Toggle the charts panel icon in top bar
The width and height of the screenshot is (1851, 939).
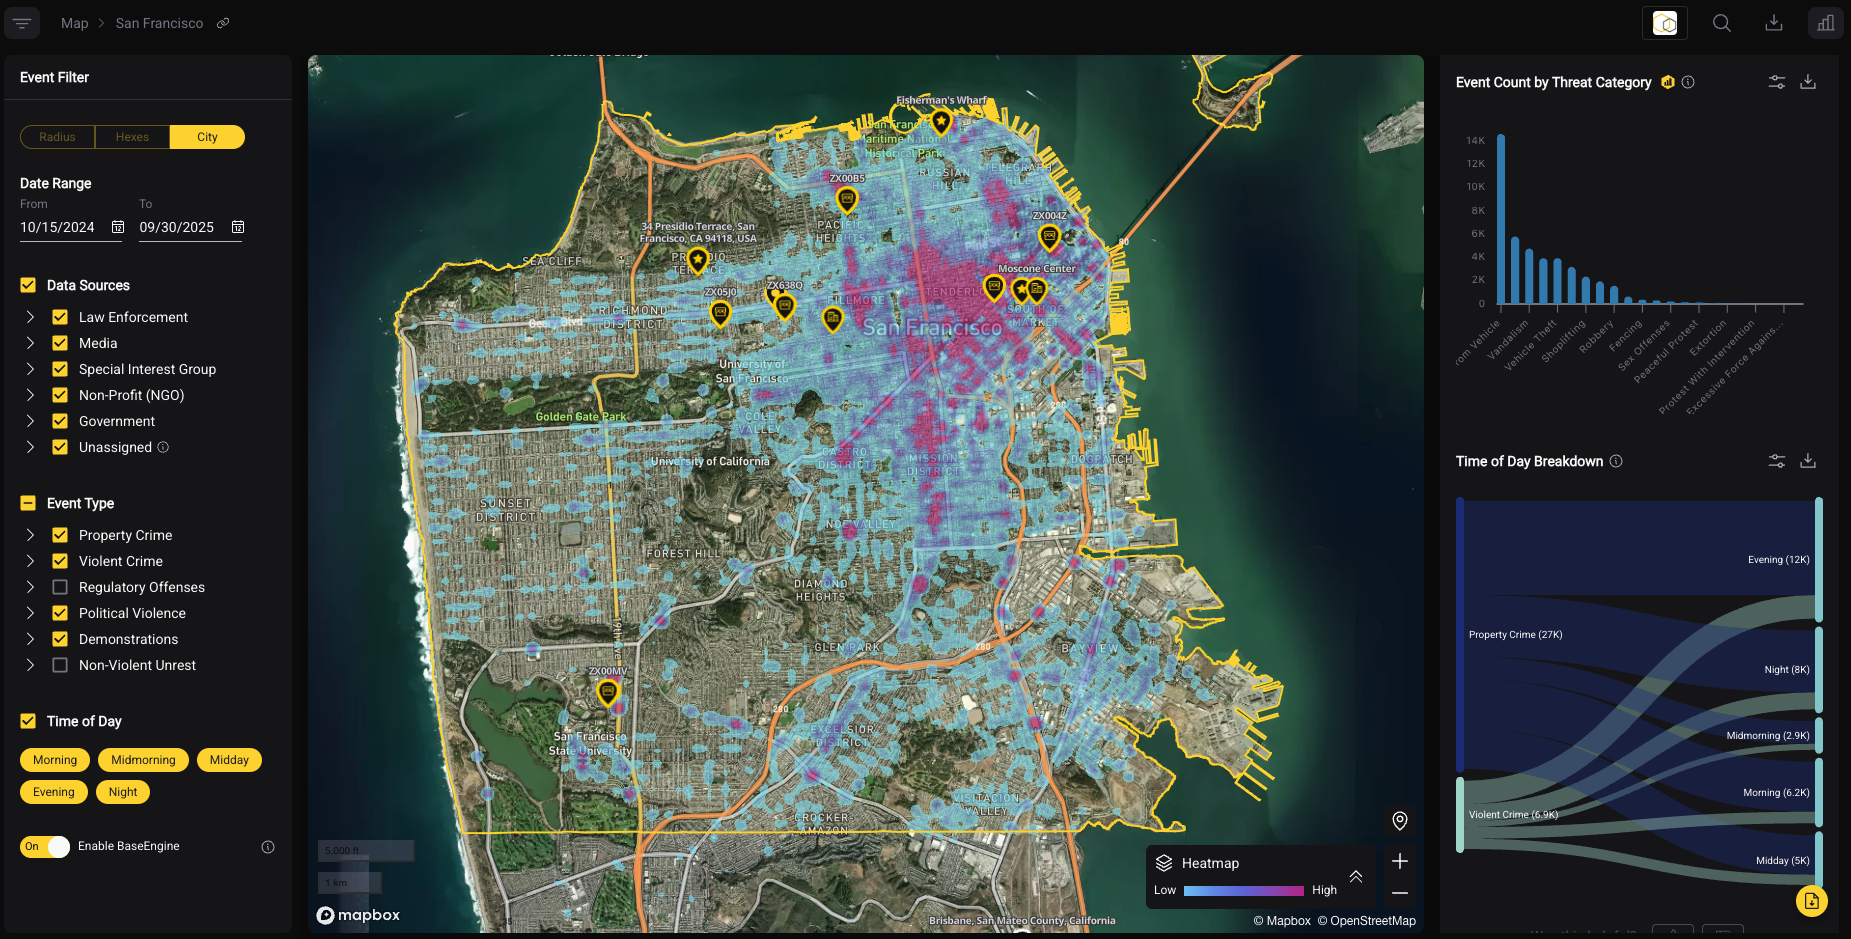pos(1826,23)
